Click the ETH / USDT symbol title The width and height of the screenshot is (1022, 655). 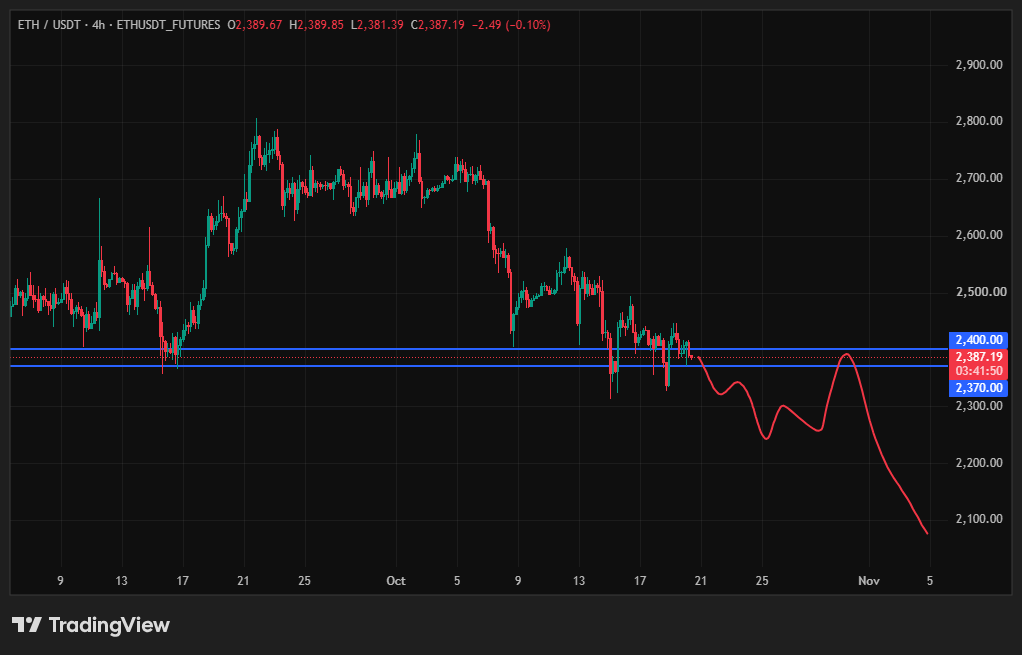49,25
